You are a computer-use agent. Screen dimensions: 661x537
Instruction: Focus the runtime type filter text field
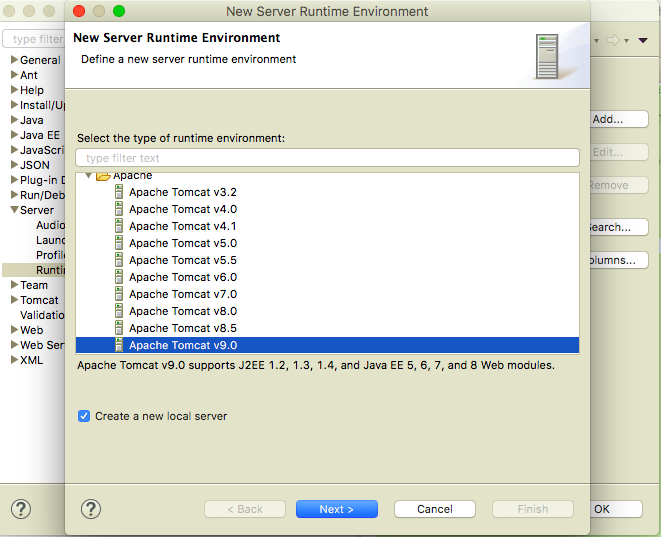(328, 158)
